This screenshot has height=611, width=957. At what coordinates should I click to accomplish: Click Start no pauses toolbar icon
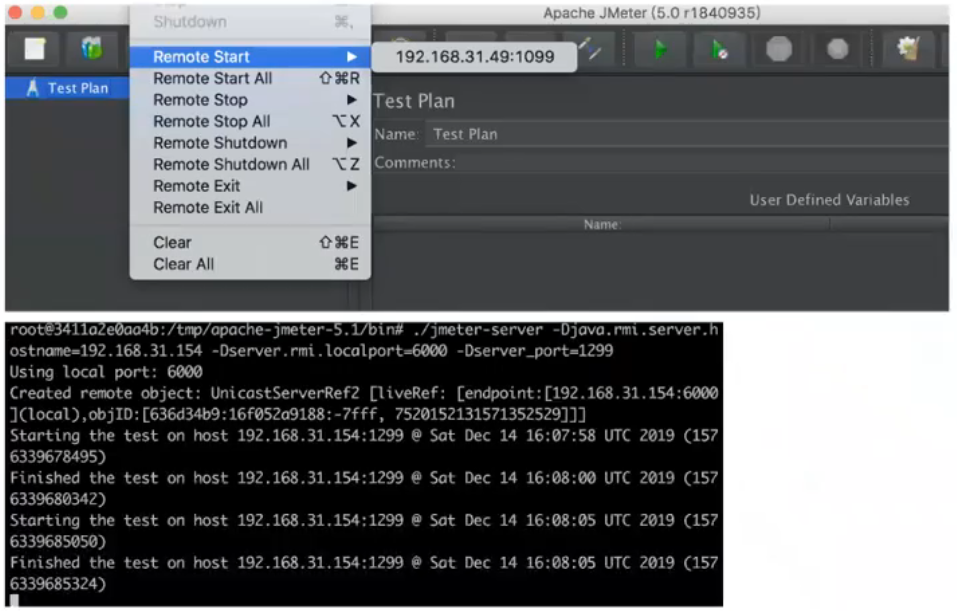tap(720, 49)
